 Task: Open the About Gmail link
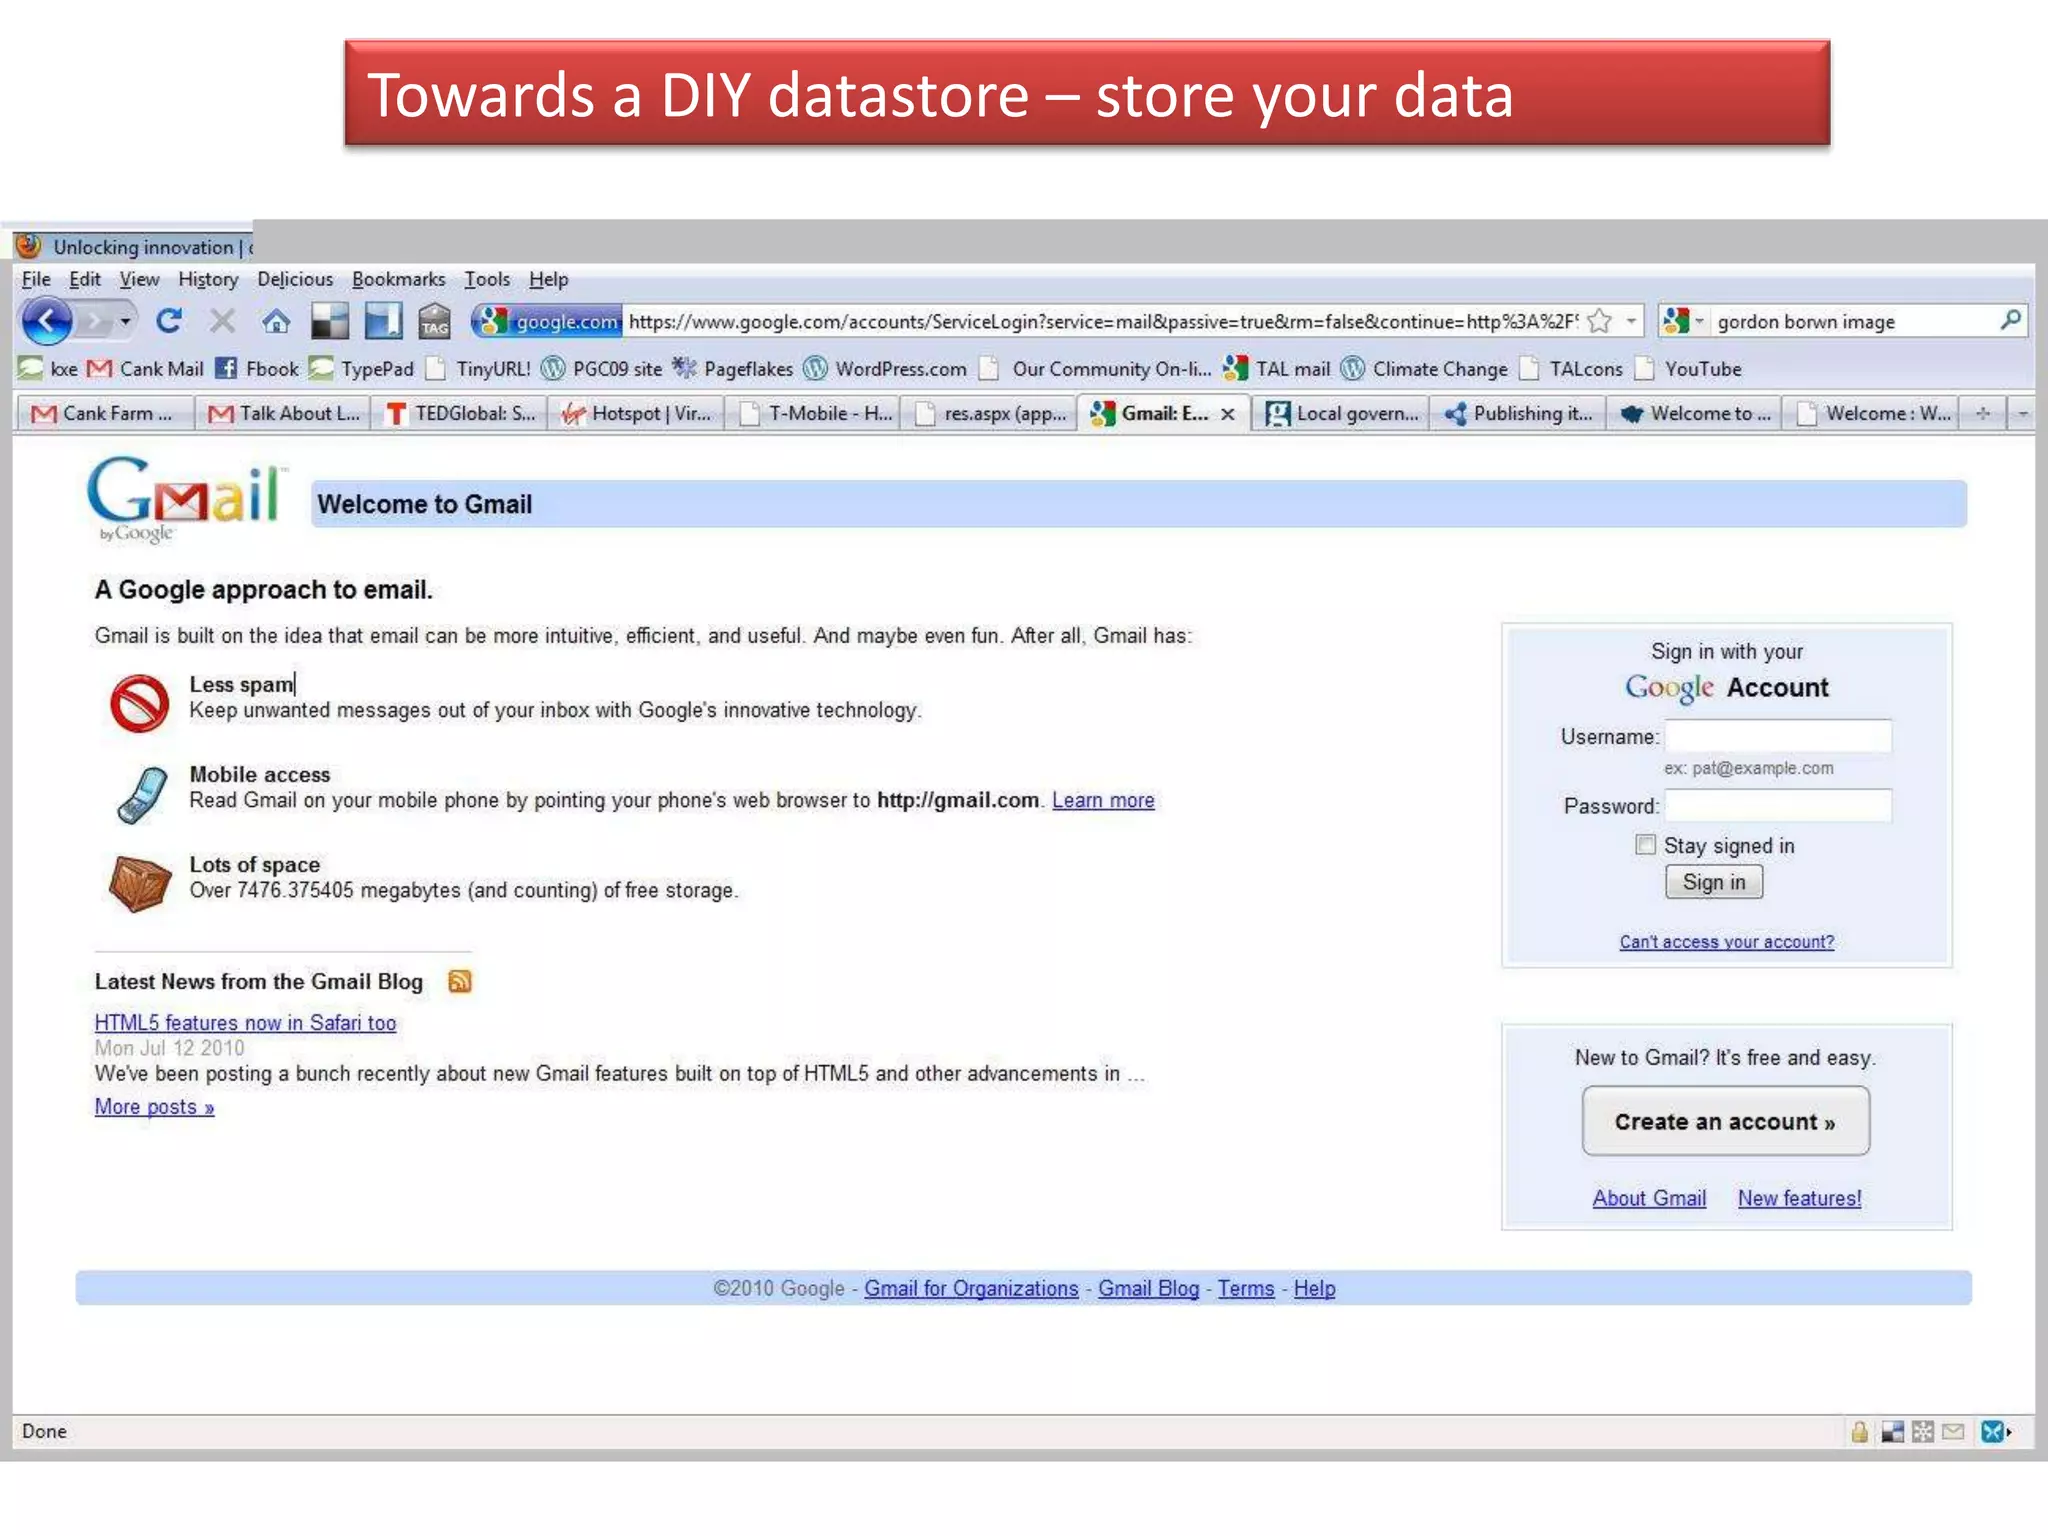click(x=1649, y=1198)
